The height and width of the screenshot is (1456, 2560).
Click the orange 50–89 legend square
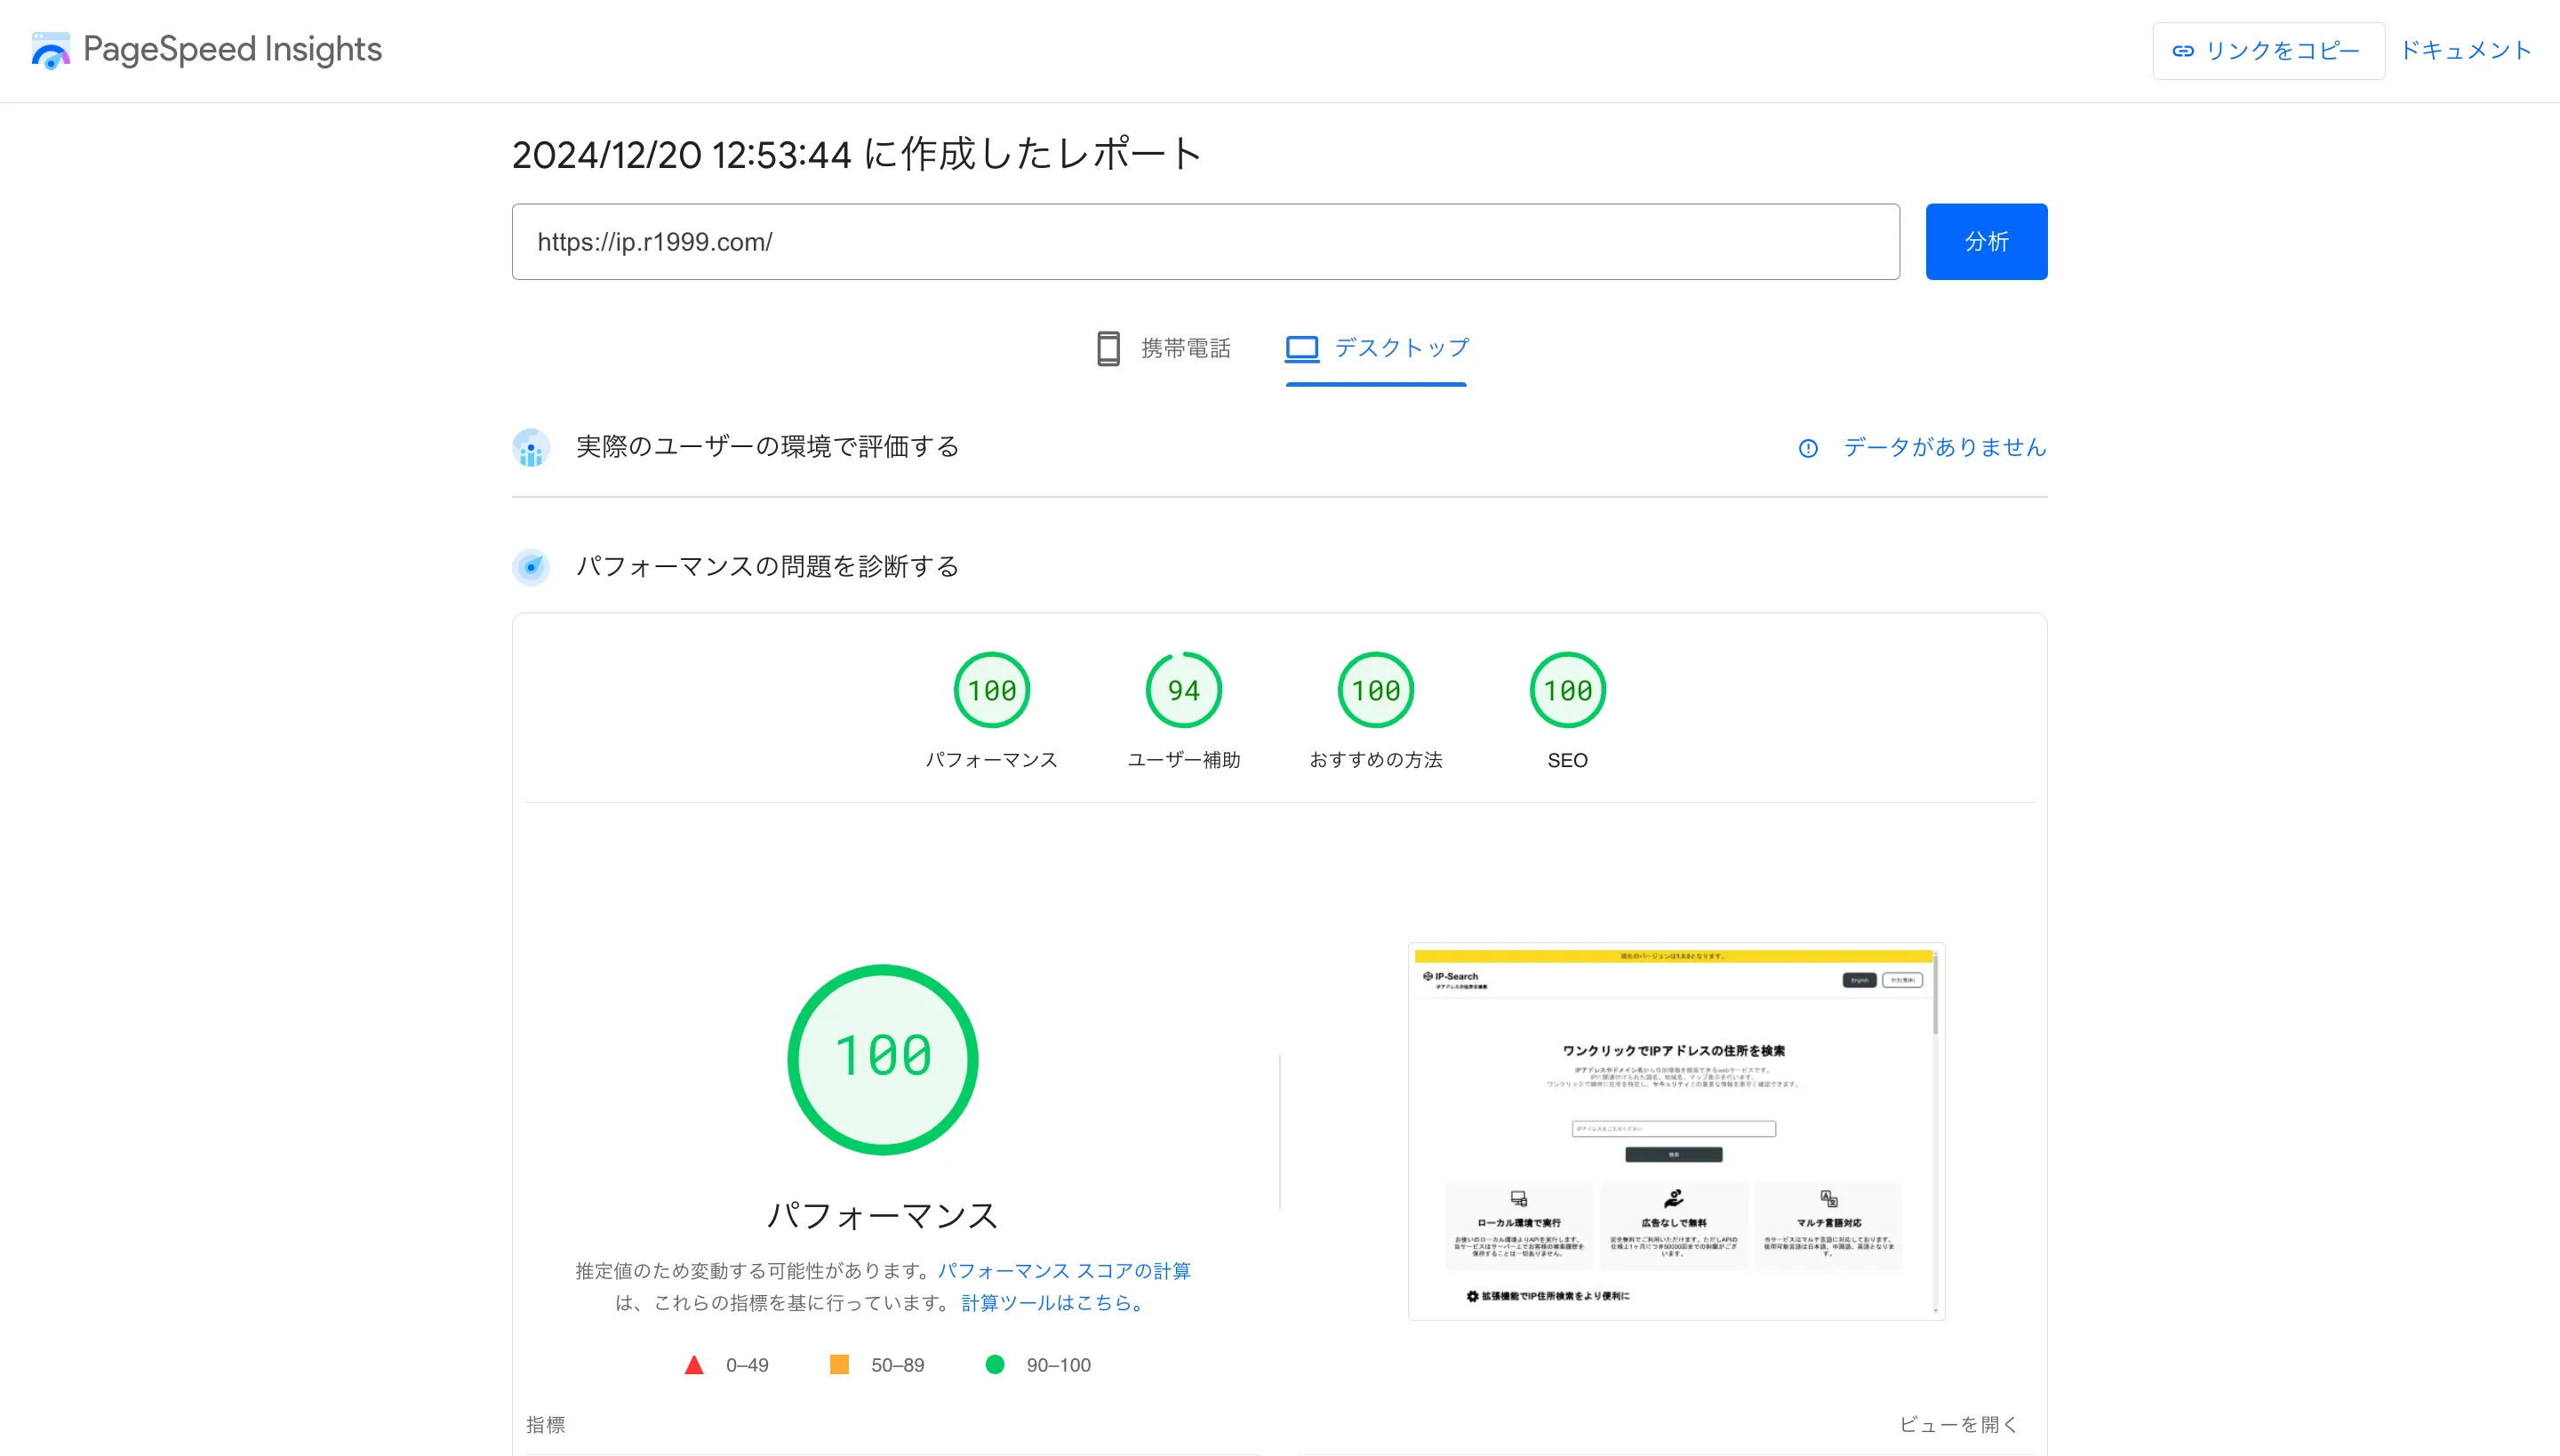pyautogui.click(x=840, y=1364)
